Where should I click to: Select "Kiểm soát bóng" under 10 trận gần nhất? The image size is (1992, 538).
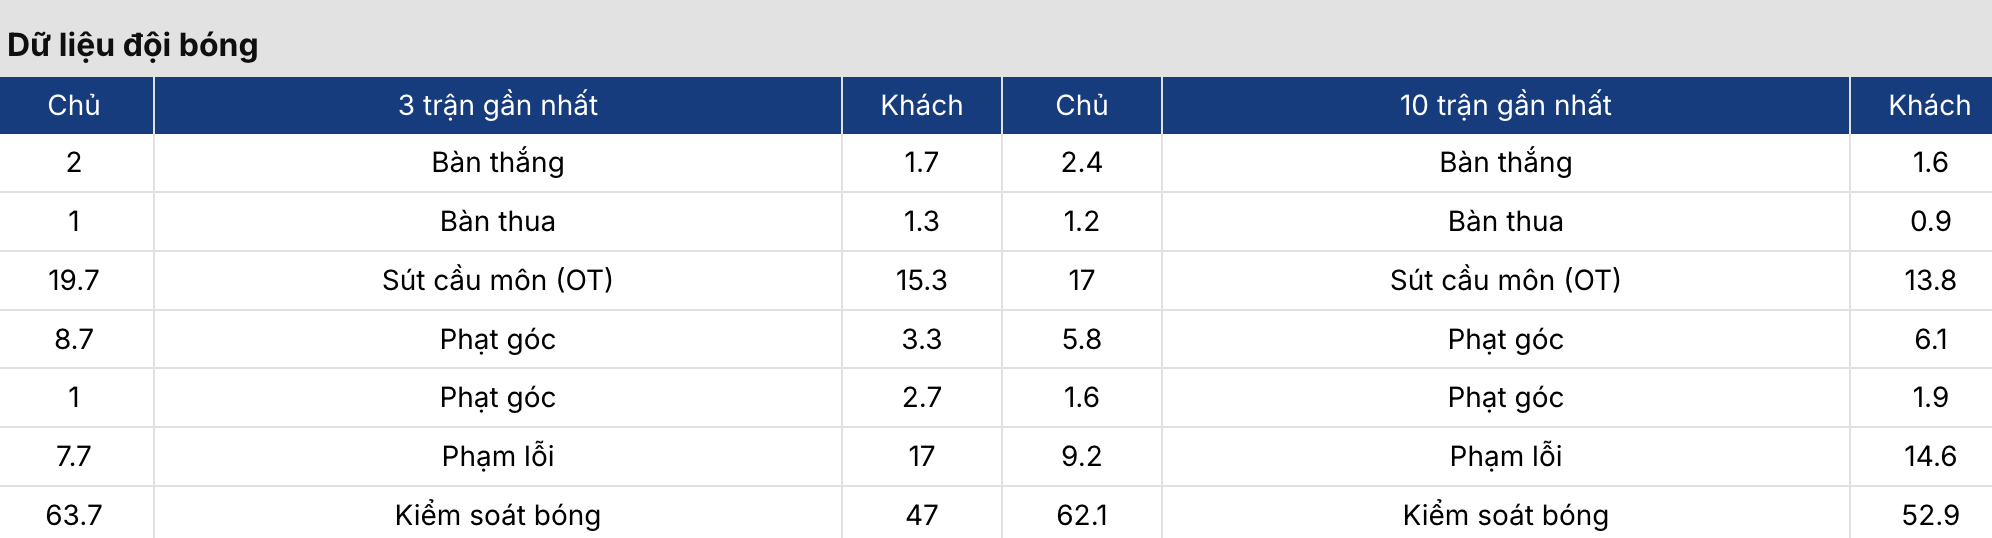(x=1505, y=515)
